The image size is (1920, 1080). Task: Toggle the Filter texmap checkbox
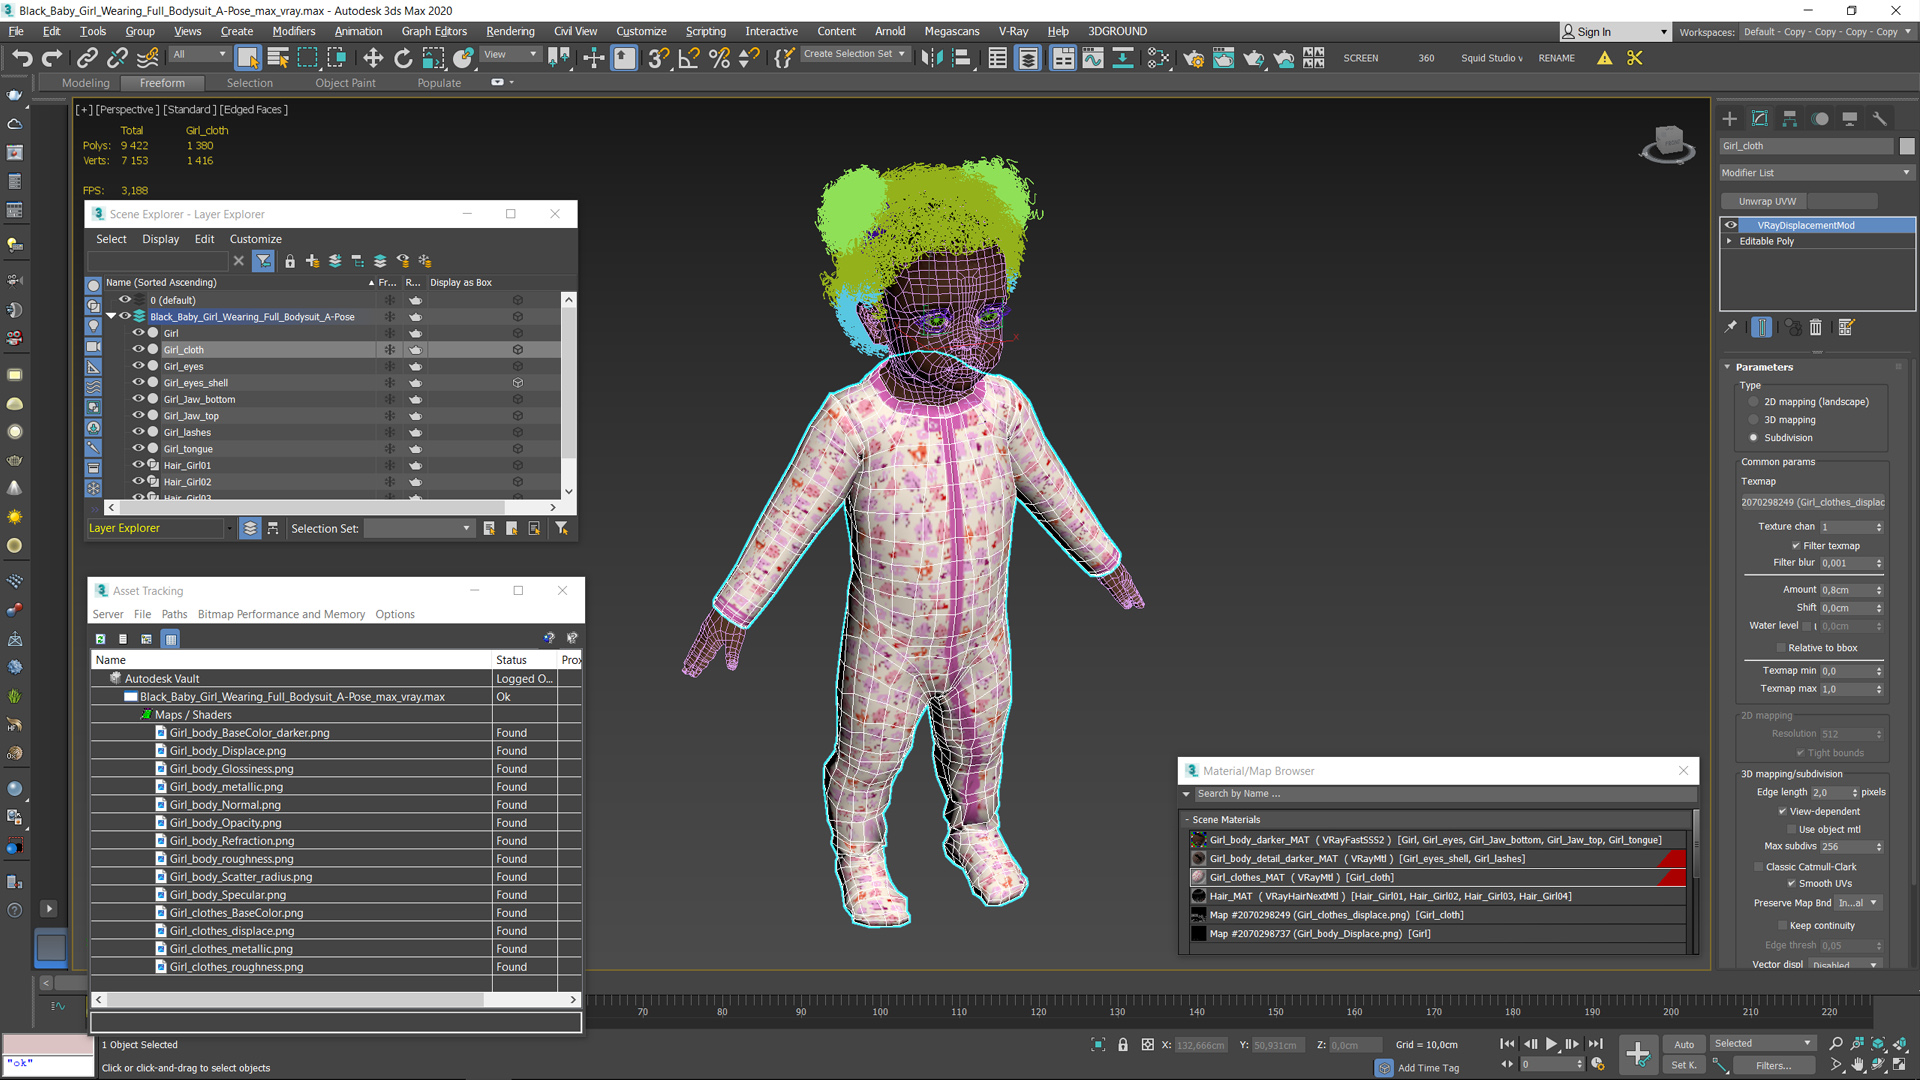pos(1796,546)
